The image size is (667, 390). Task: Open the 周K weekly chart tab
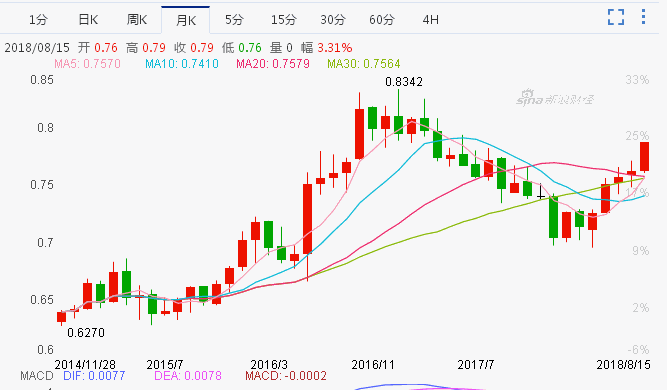click(137, 20)
